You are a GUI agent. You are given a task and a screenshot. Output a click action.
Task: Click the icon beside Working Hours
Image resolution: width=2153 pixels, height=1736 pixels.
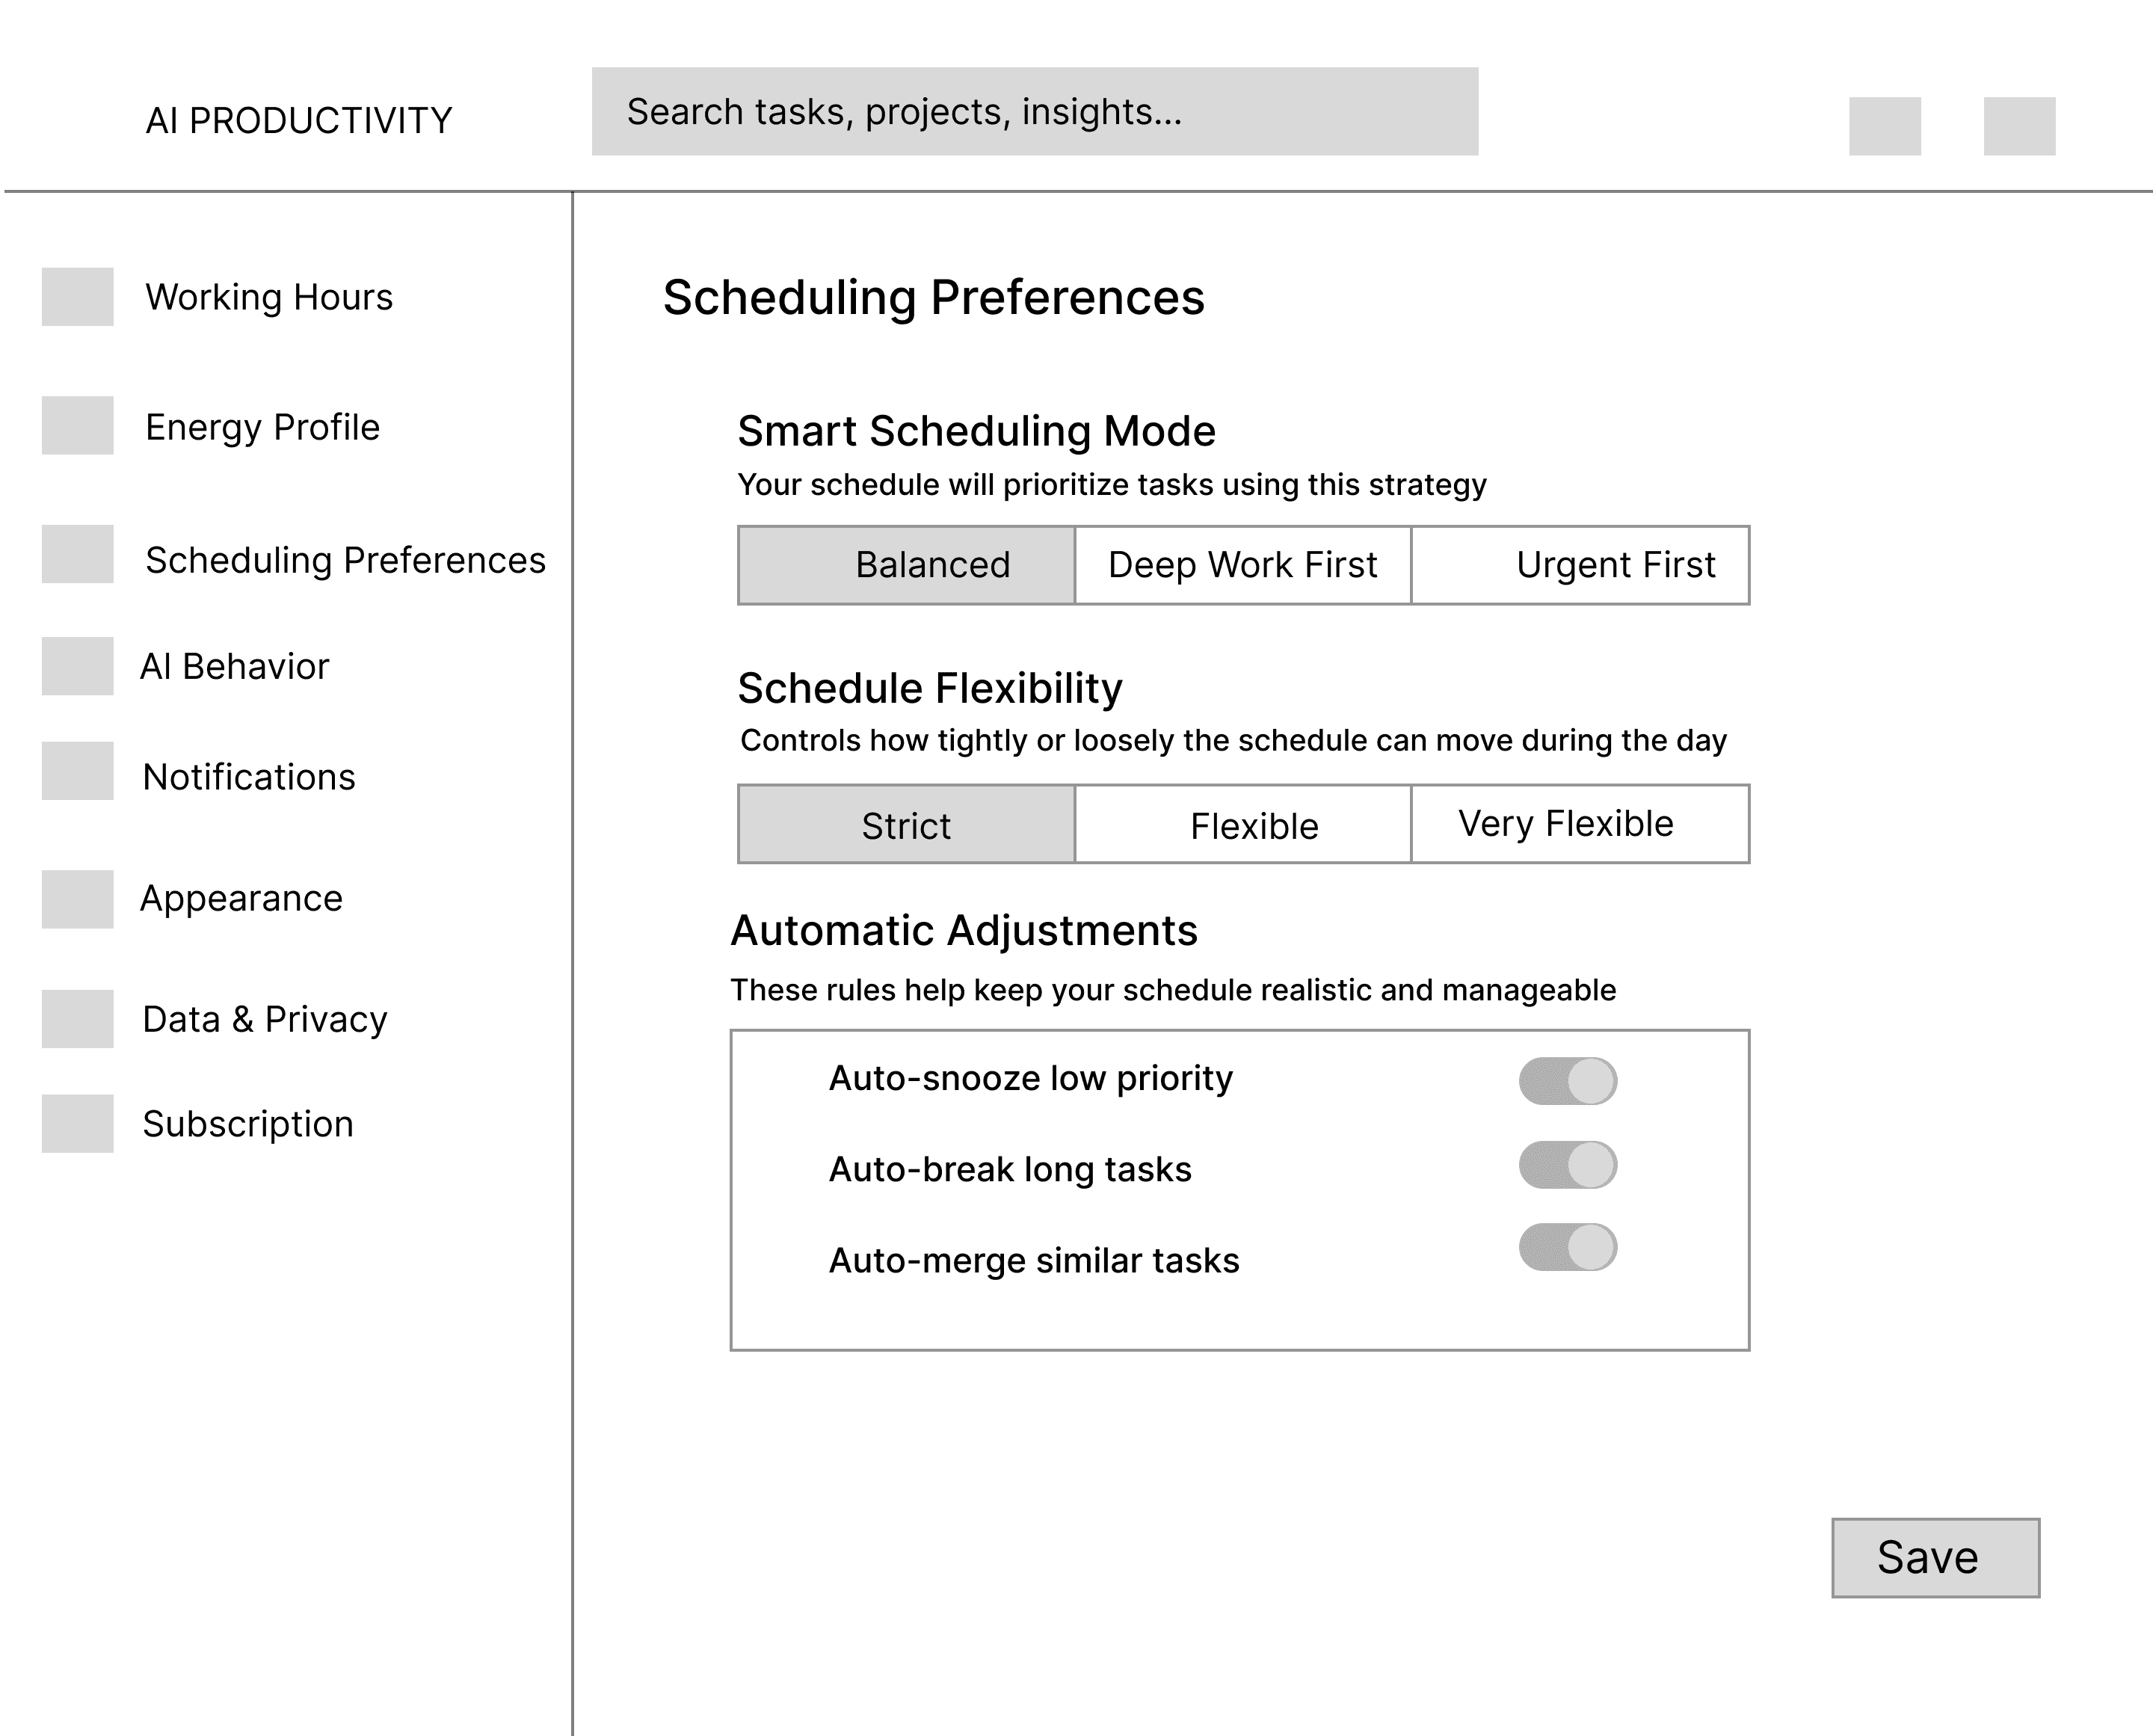77,296
